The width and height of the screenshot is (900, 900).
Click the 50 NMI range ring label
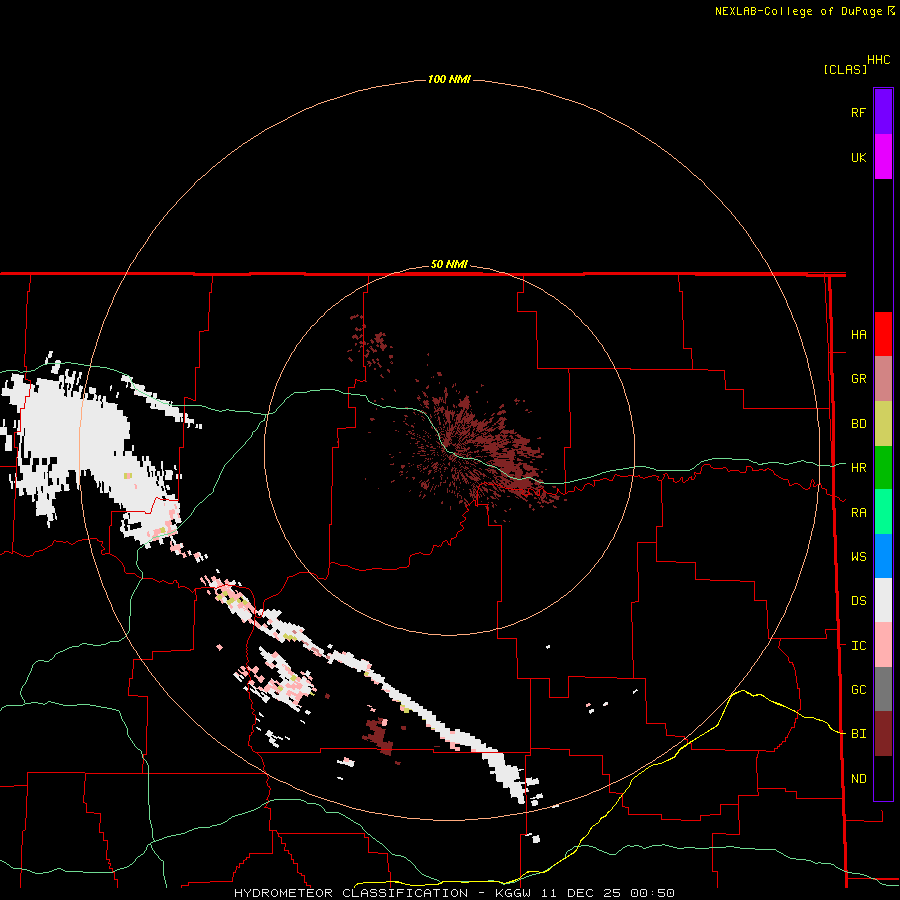pyautogui.click(x=449, y=264)
